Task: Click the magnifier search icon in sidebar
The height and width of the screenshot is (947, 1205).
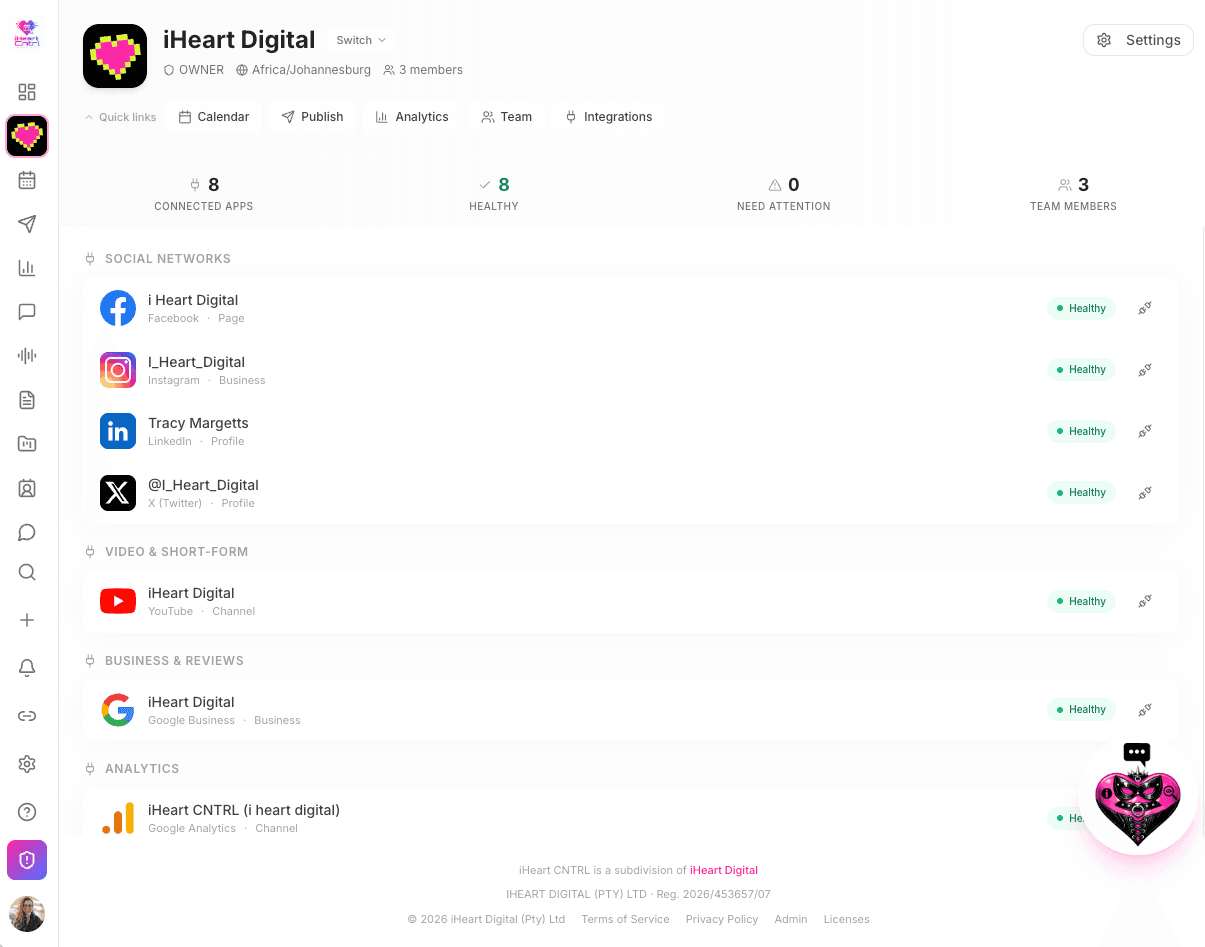Action: [27, 572]
